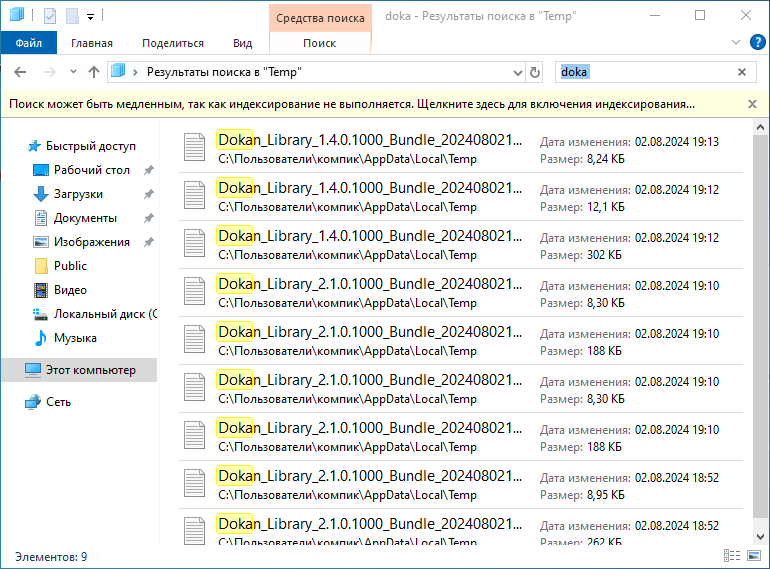Click the Сеть network icon

point(33,402)
